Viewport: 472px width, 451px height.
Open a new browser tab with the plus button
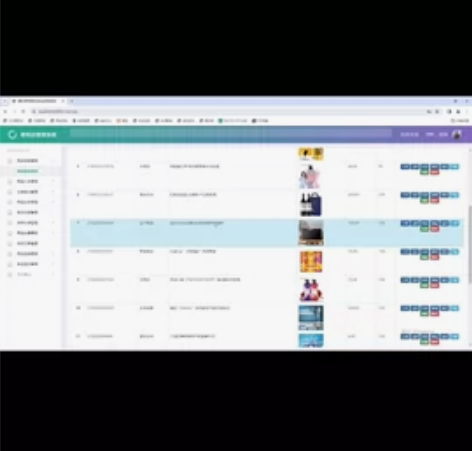71,101
